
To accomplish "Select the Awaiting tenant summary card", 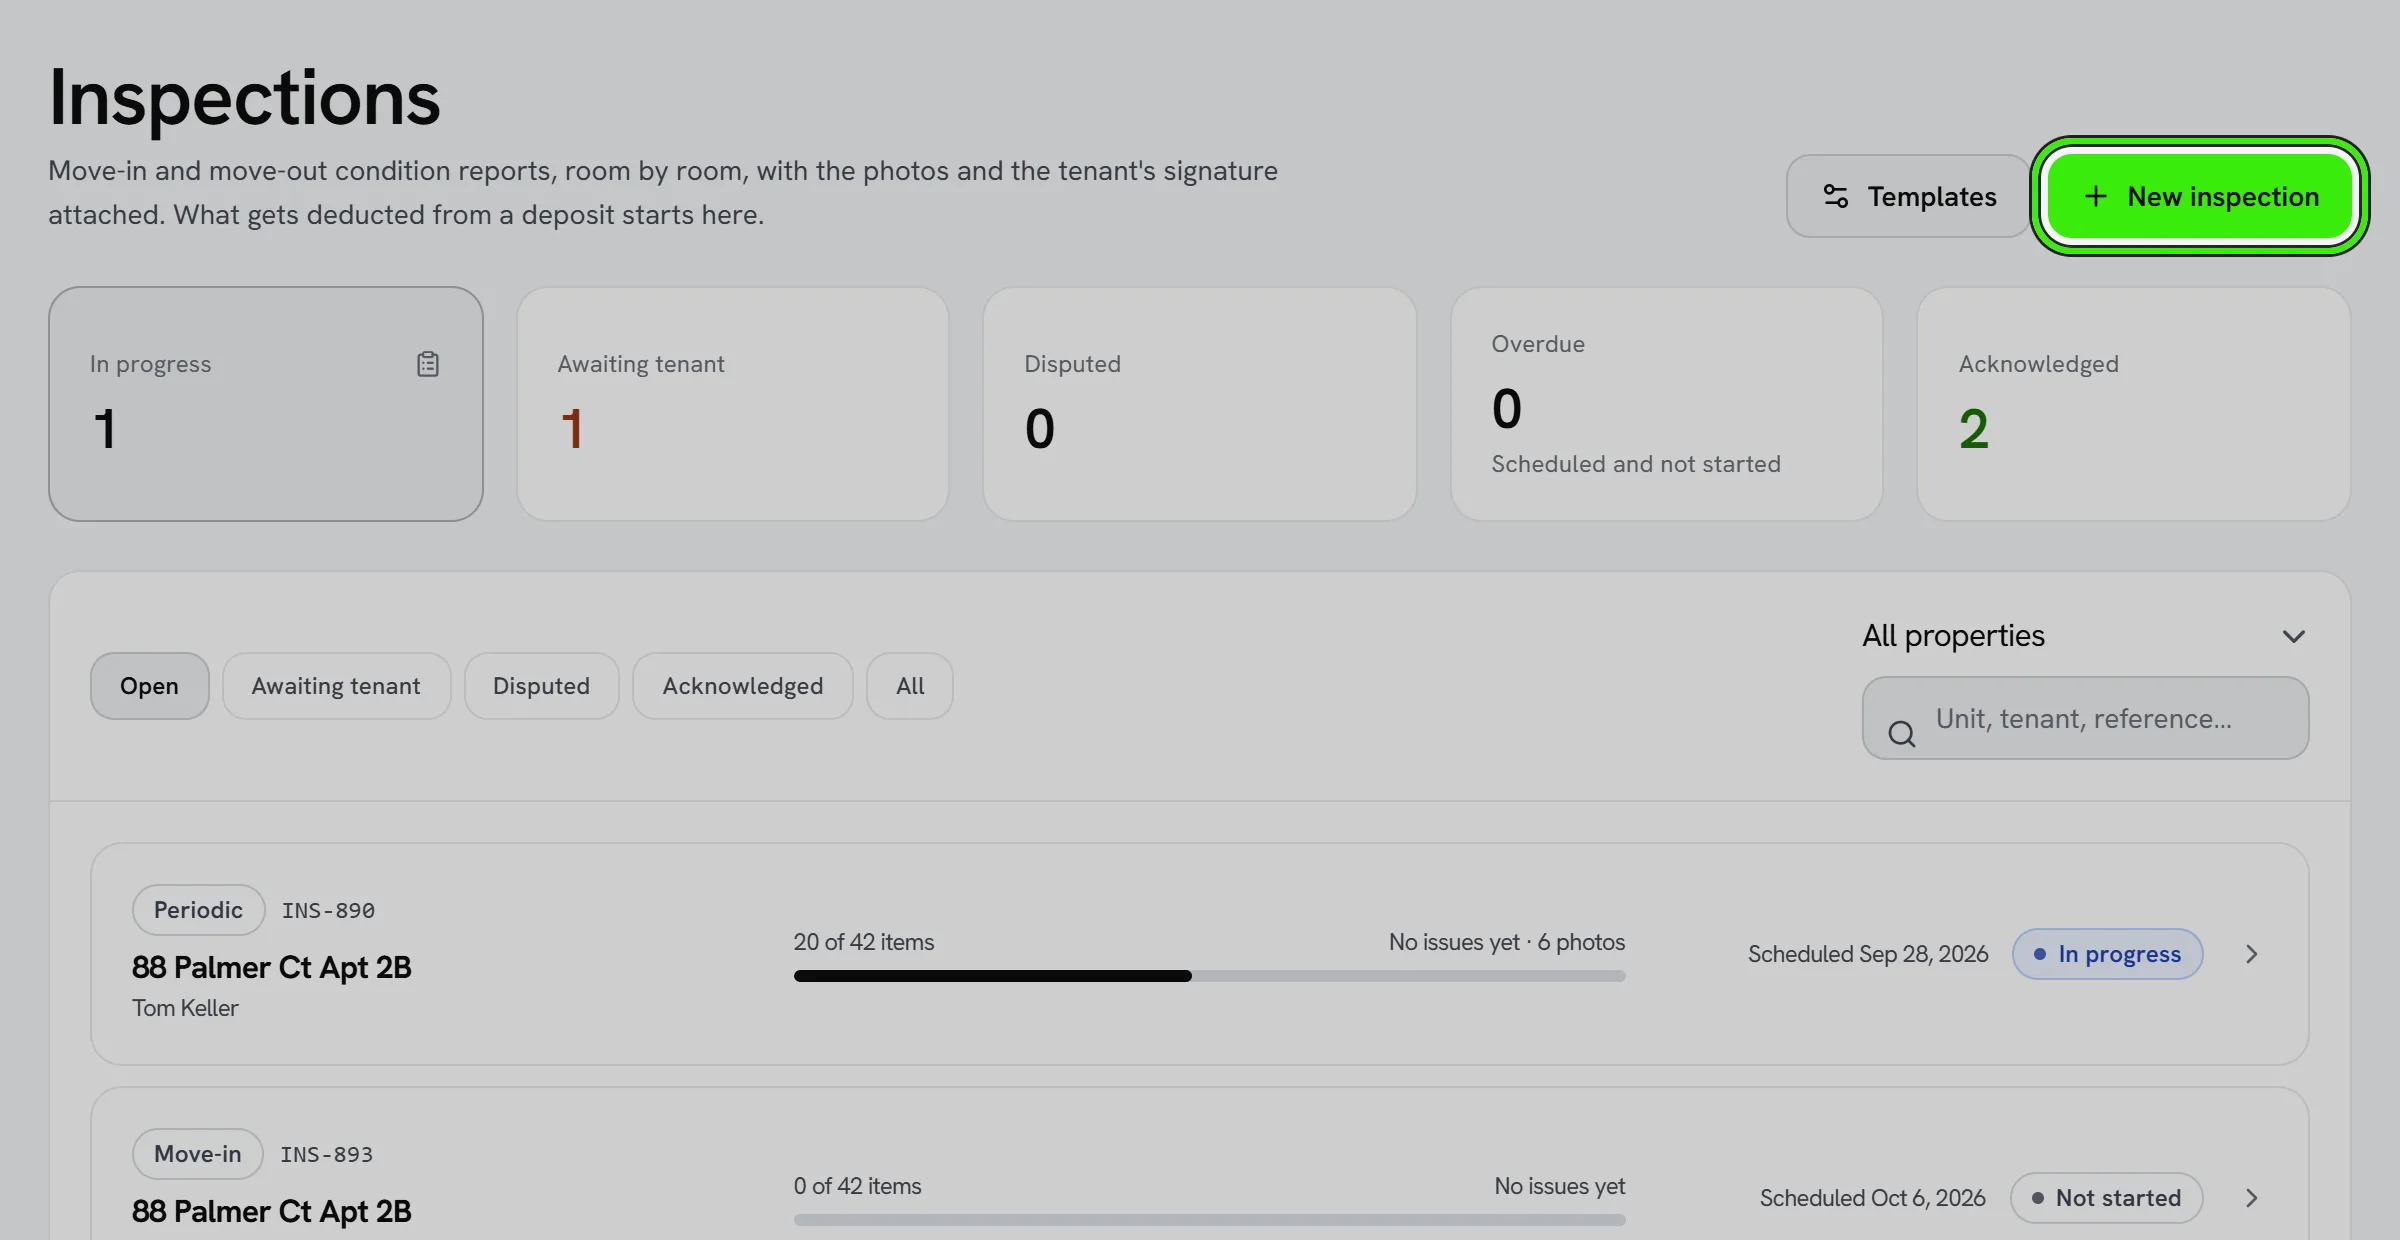I will coord(733,404).
